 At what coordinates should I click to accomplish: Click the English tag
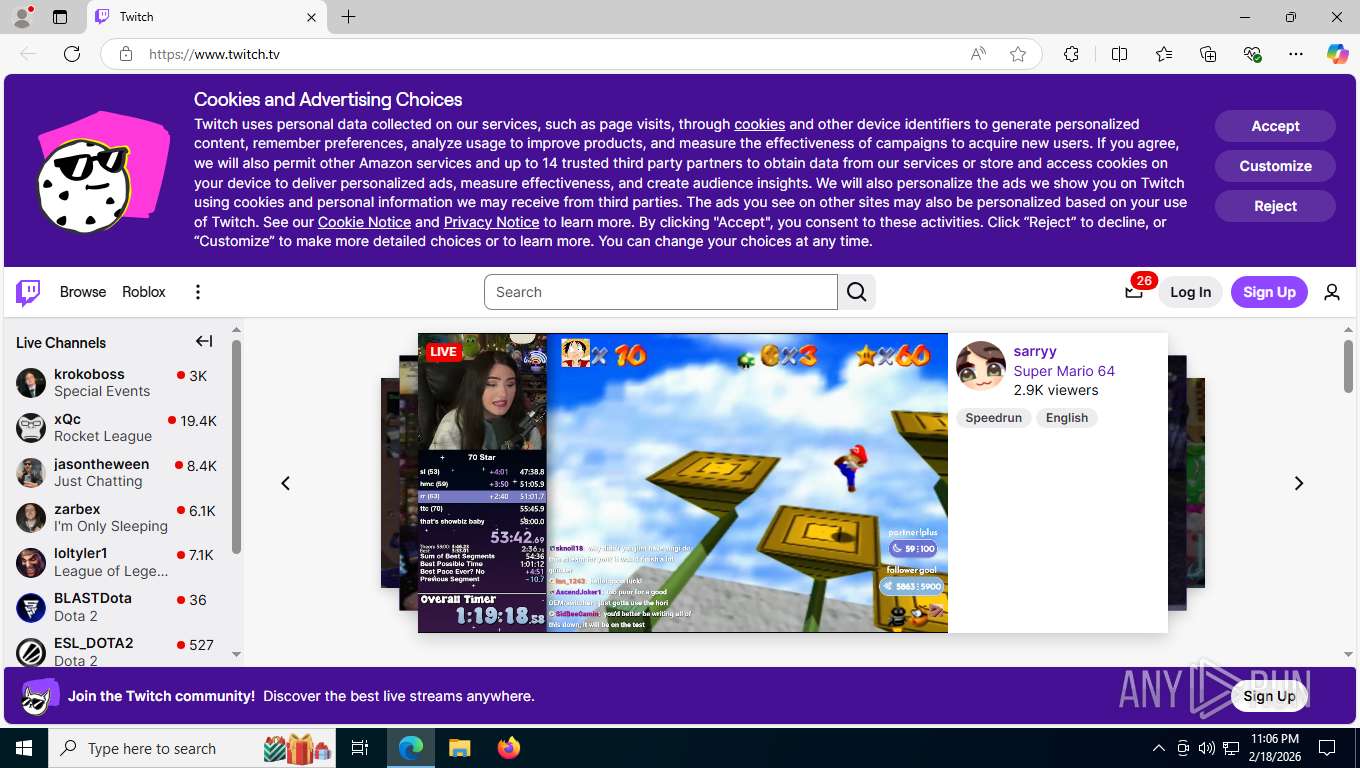pyautogui.click(x=1067, y=418)
